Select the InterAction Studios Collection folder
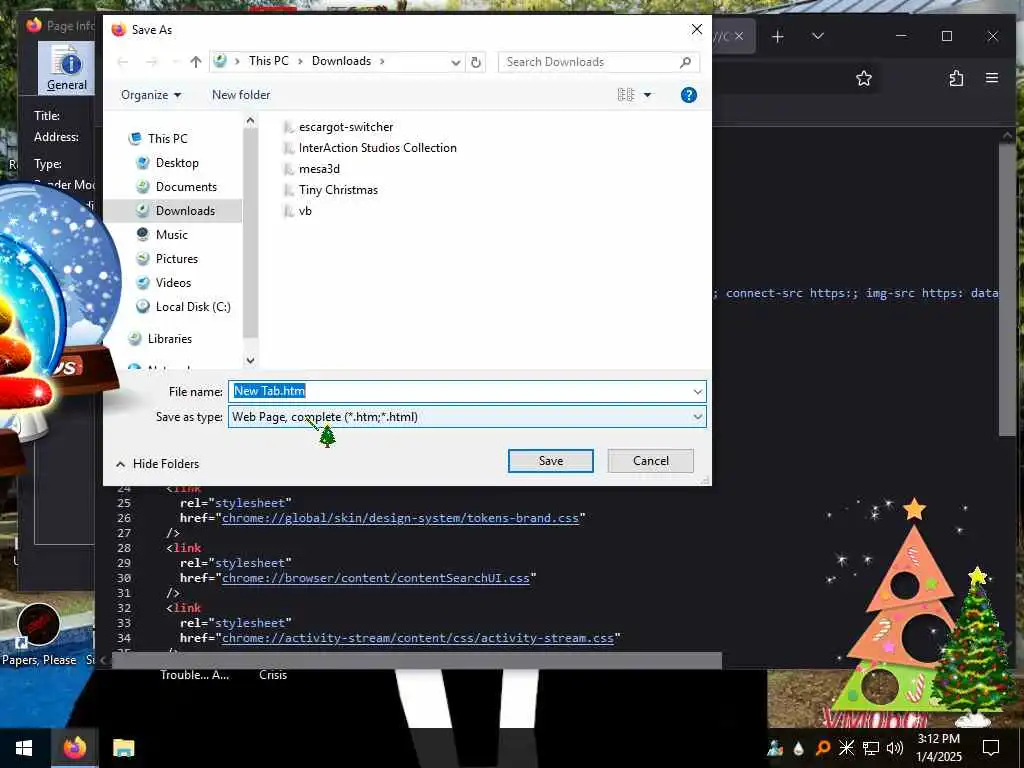 point(370,148)
